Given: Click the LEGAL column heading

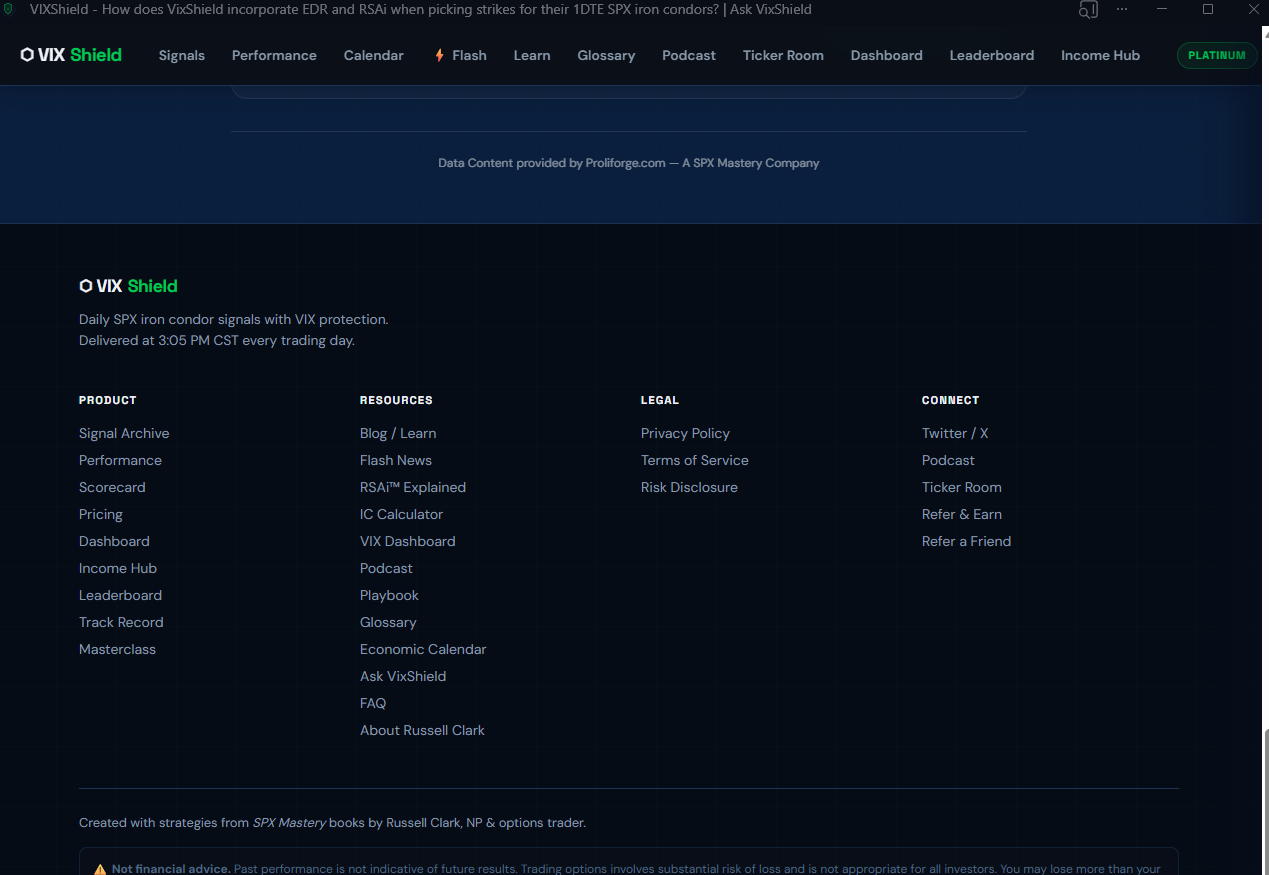Looking at the screenshot, I should (x=660, y=400).
